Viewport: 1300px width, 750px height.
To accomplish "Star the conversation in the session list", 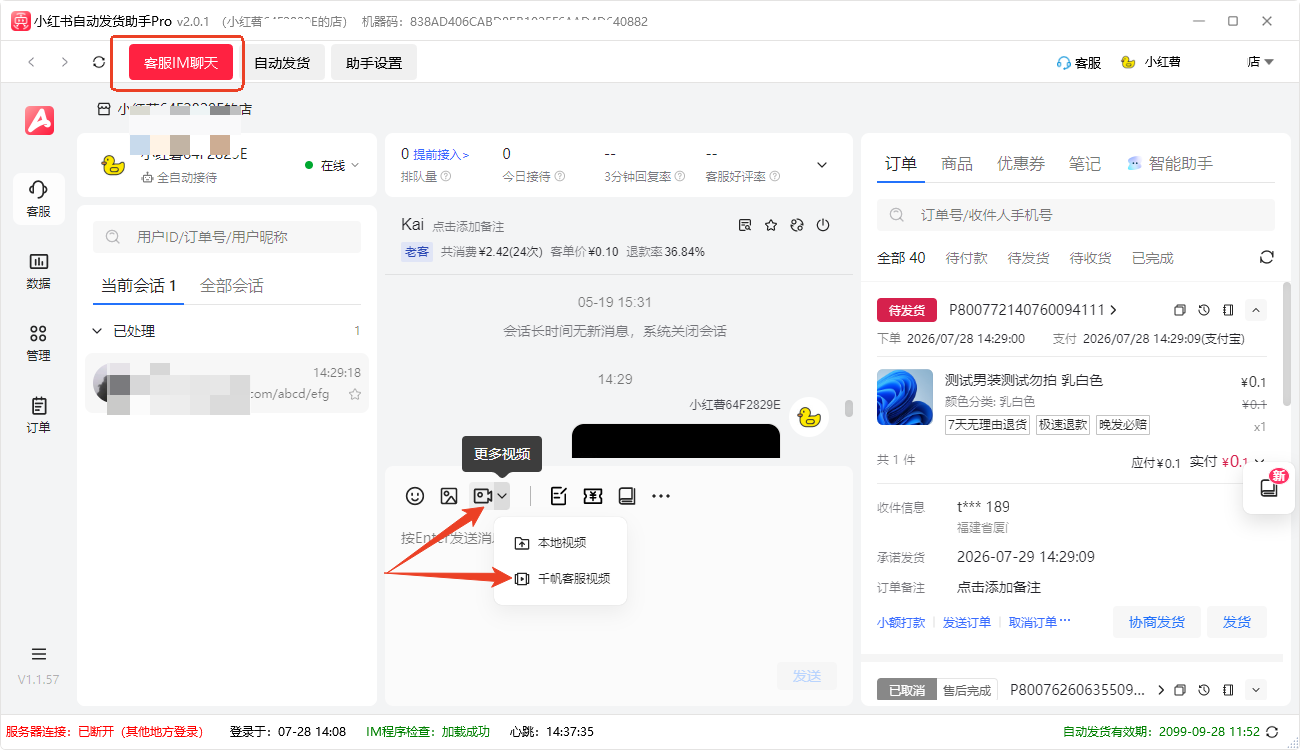I will 354,394.
